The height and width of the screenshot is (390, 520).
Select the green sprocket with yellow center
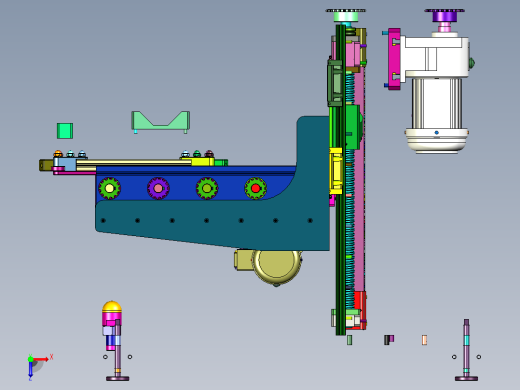pyautogui.click(x=110, y=188)
